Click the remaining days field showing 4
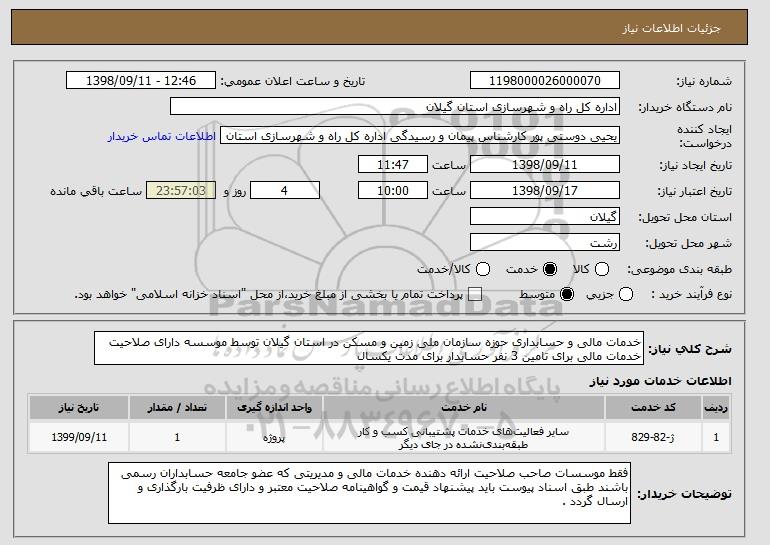 tap(285, 191)
